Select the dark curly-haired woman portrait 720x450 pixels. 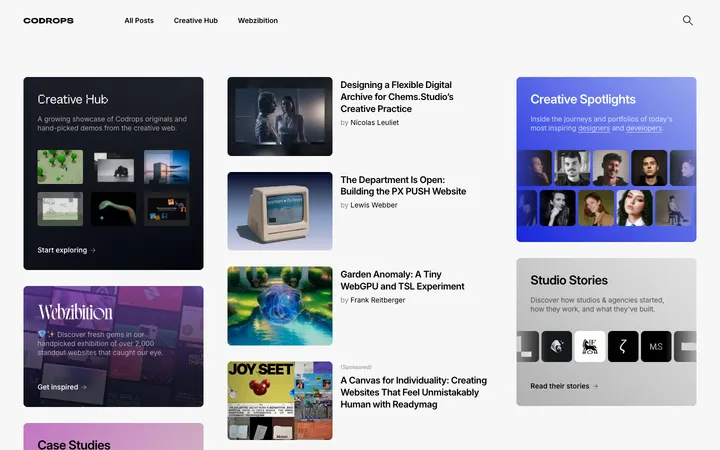635,208
